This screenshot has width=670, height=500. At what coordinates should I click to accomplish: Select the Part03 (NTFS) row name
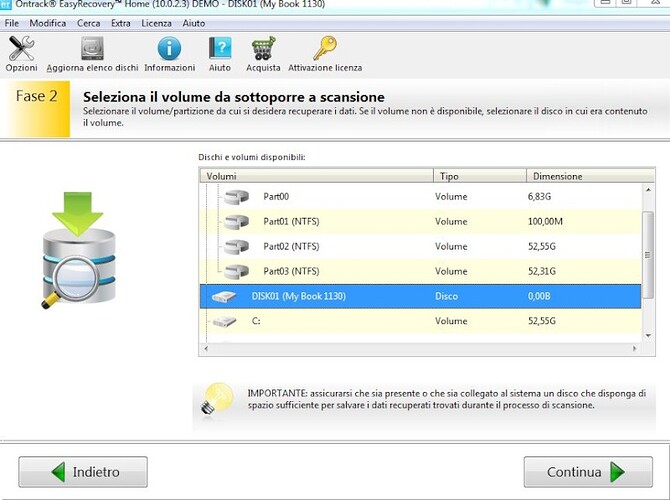[291, 271]
